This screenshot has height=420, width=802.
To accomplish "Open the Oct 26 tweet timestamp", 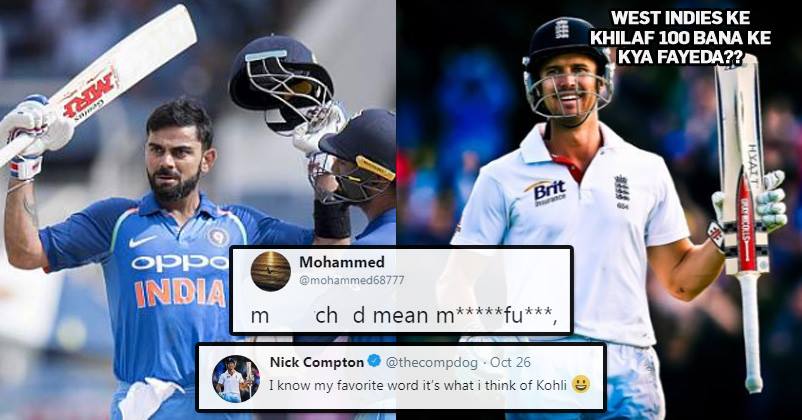I will (510, 362).
